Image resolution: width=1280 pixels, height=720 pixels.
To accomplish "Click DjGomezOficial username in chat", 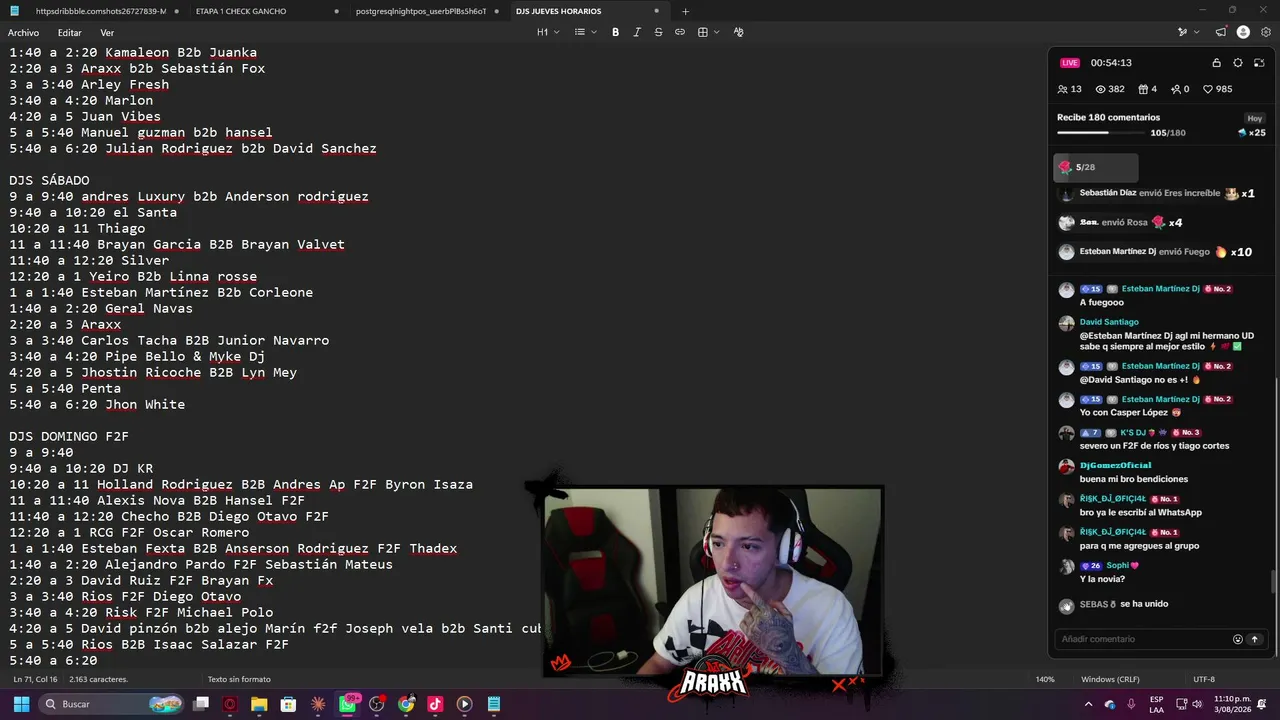I will tap(1115, 465).
